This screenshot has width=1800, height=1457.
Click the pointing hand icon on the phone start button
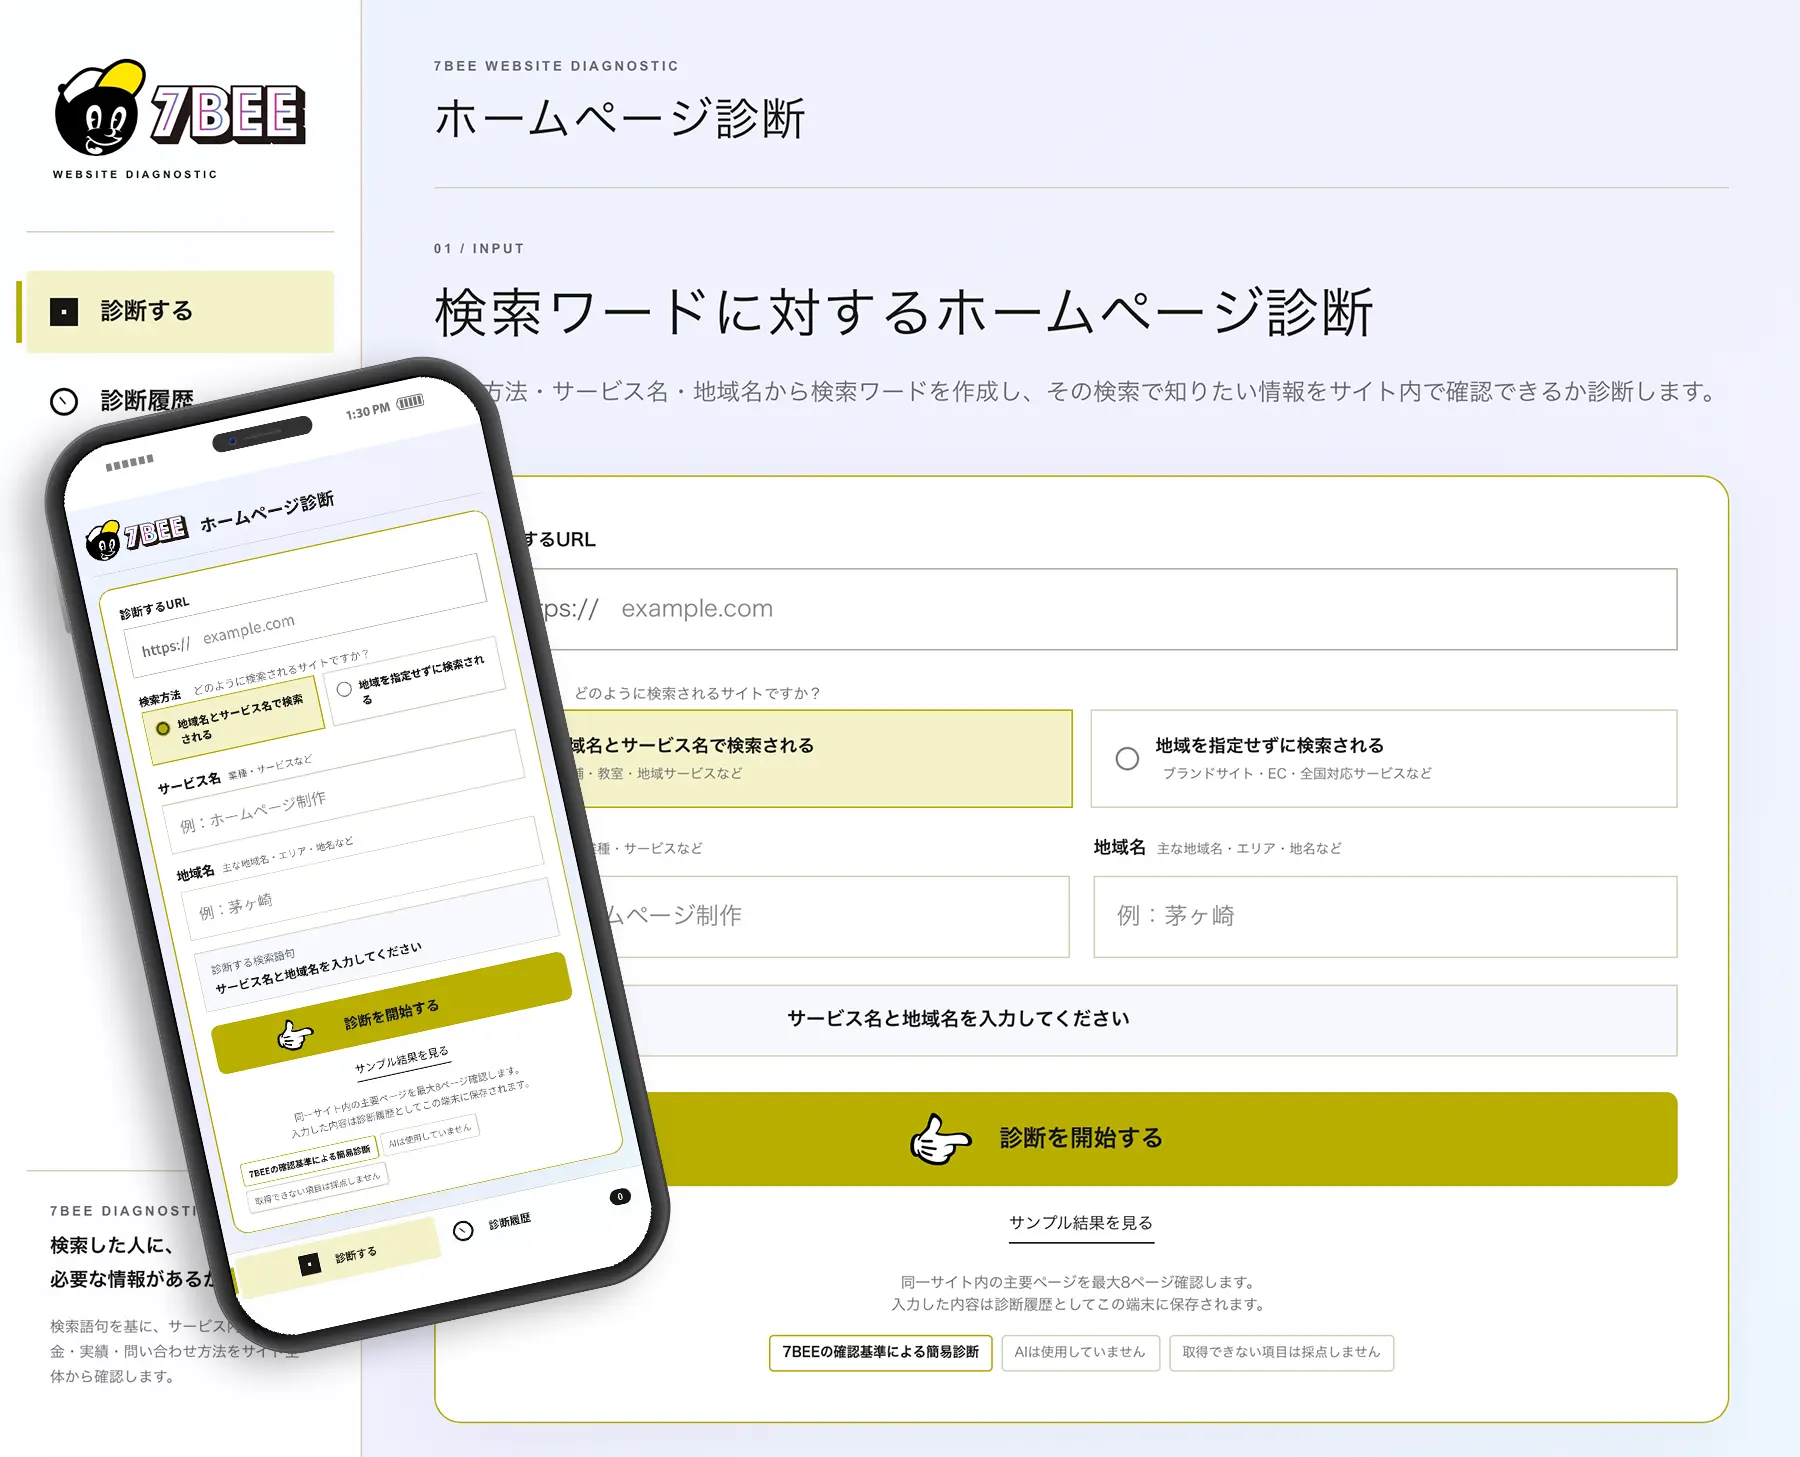(295, 1035)
